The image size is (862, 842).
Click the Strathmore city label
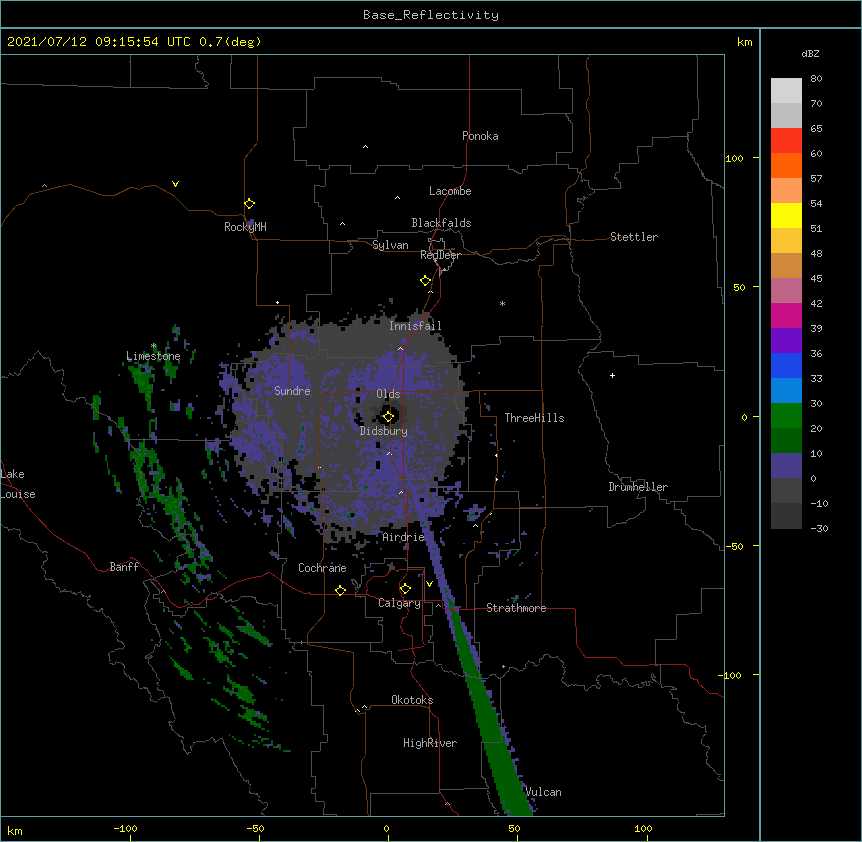516,608
